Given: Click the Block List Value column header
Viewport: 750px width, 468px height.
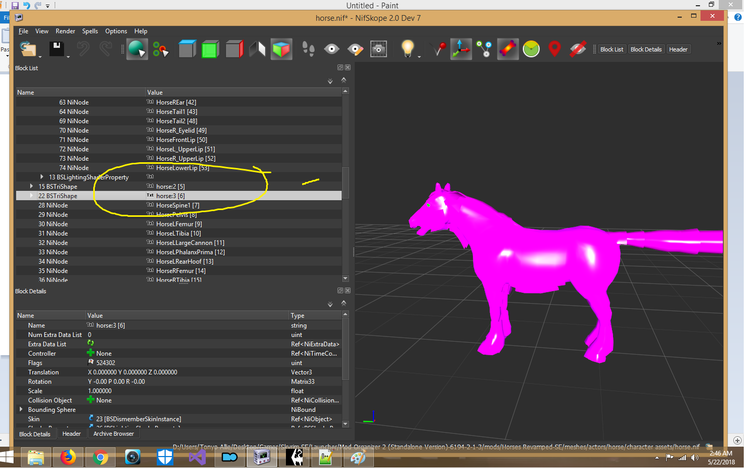Looking at the screenshot, I should (243, 92).
